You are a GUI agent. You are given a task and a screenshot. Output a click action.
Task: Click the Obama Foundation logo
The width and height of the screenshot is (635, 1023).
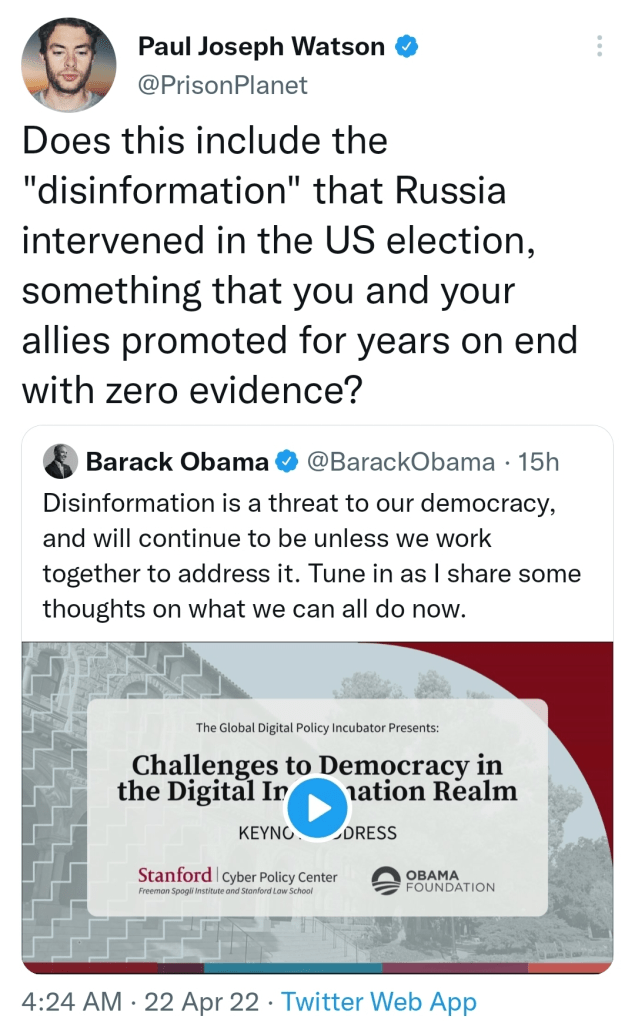click(433, 880)
